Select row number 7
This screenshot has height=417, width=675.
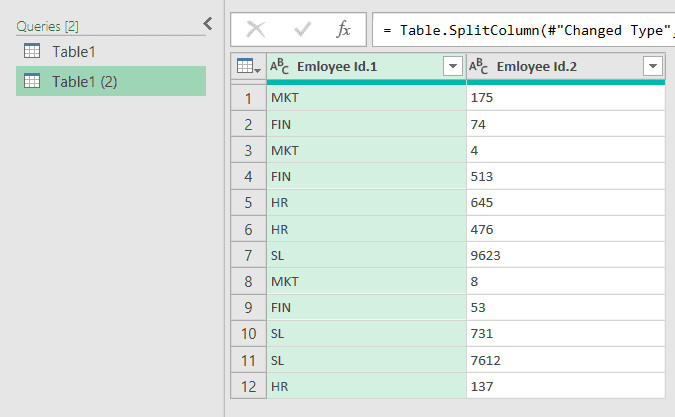[x=248, y=255]
